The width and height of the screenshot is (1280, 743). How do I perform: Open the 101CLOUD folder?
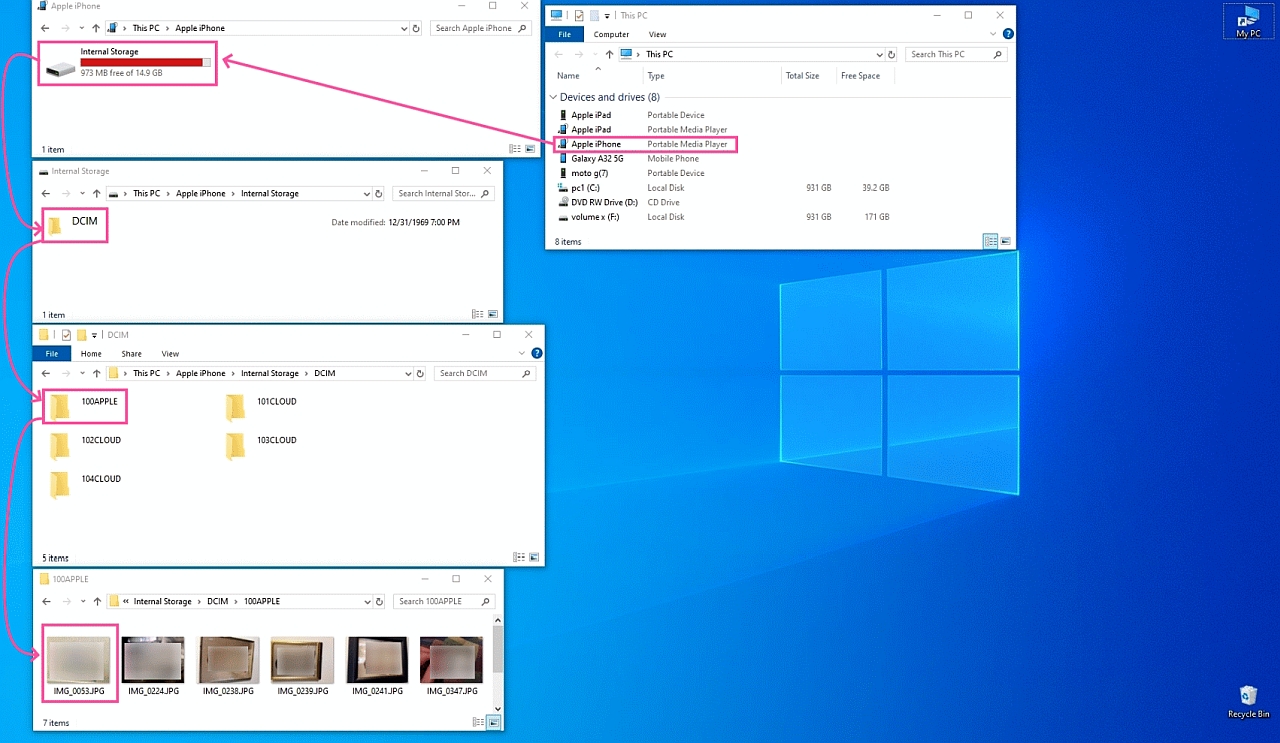262,405
